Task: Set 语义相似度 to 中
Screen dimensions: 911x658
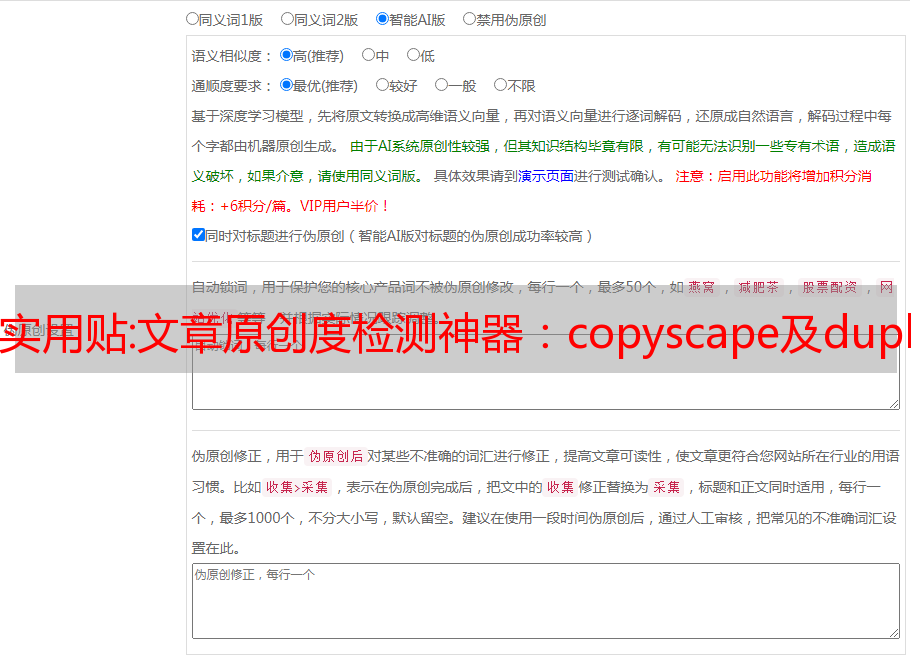Action: click(x=368, y=55)
